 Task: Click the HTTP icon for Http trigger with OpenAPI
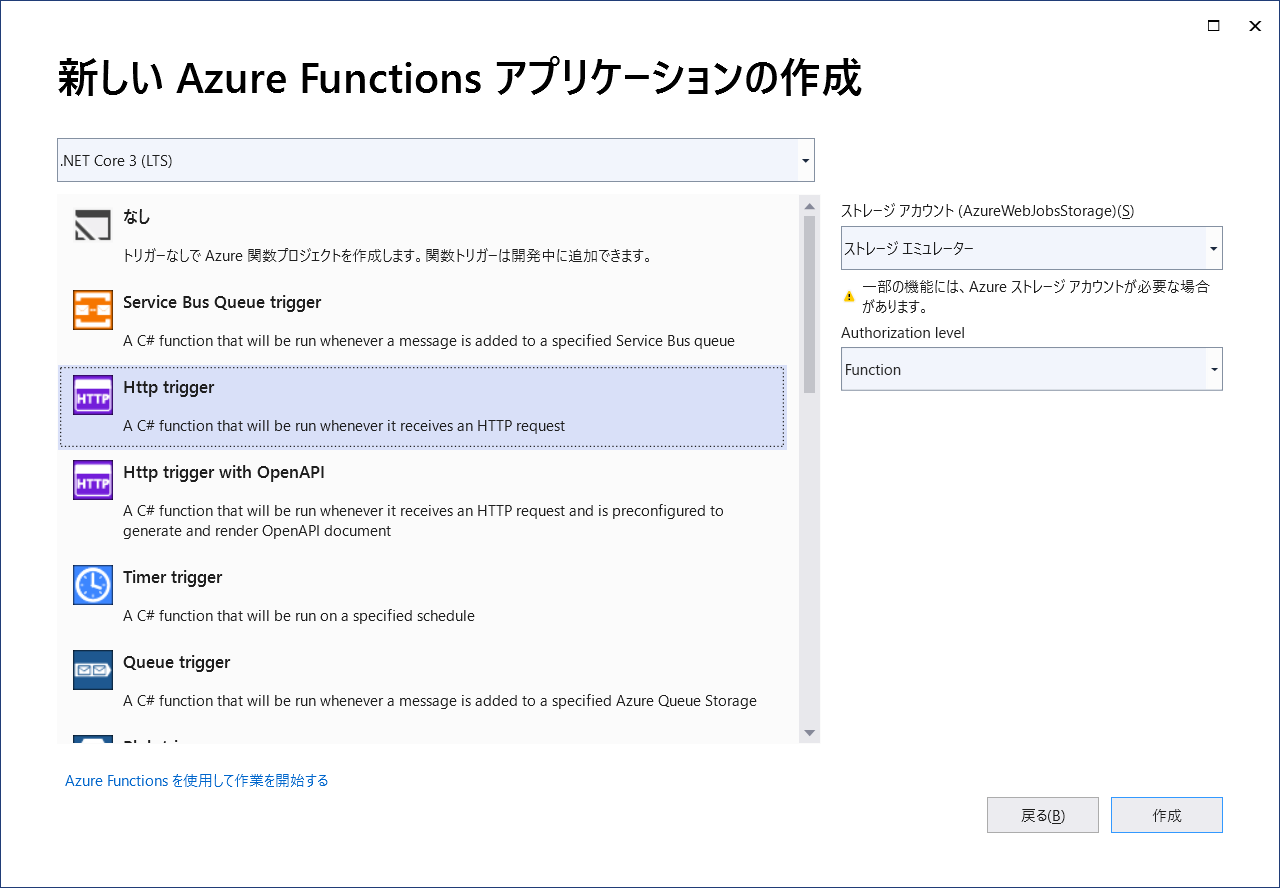tap(93, 480)
